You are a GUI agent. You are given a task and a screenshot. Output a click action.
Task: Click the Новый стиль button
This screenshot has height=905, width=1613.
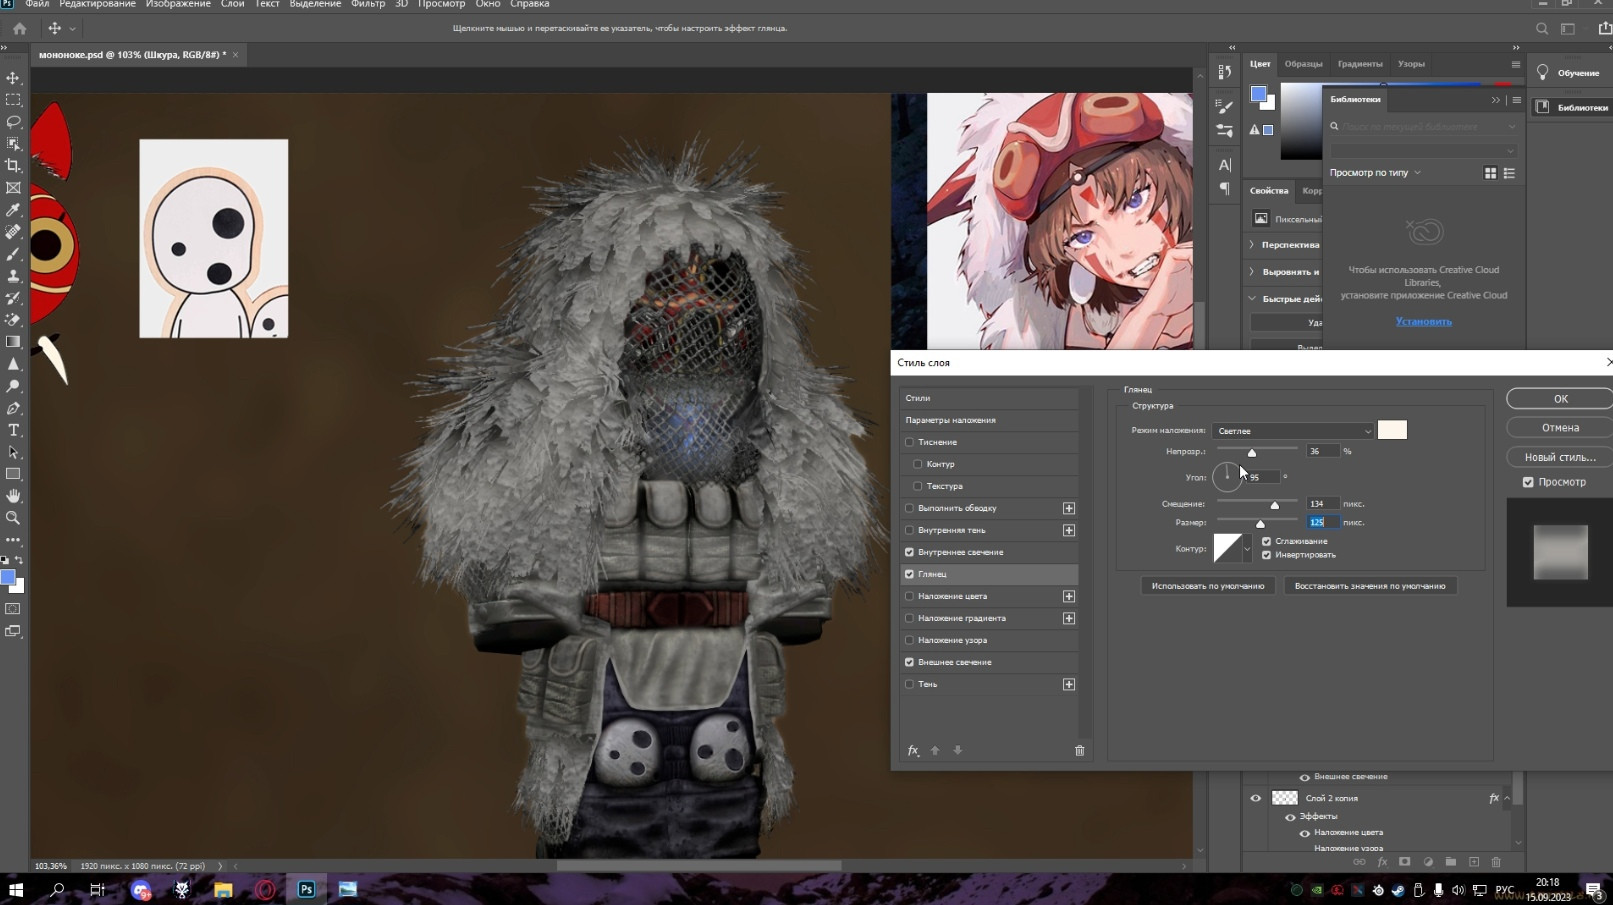[x=1560, y=457]
